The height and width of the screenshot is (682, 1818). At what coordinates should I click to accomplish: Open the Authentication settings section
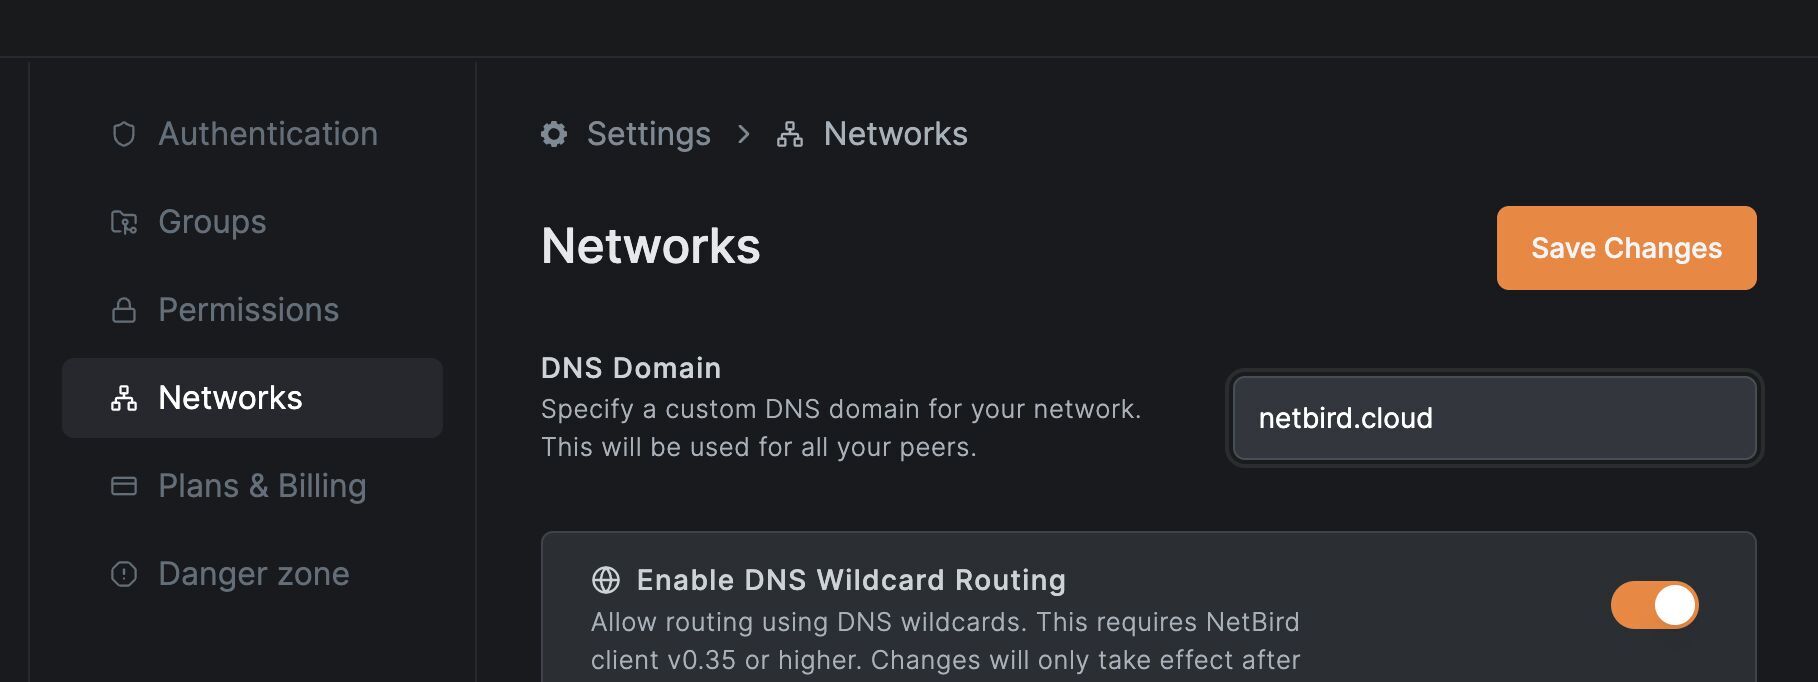(x=268, y=134)
